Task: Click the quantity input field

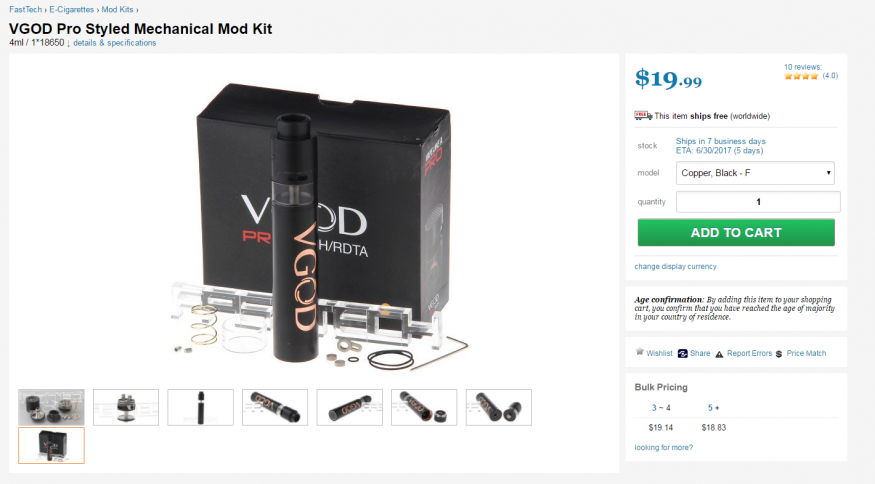Action: [x=758, y=202]
